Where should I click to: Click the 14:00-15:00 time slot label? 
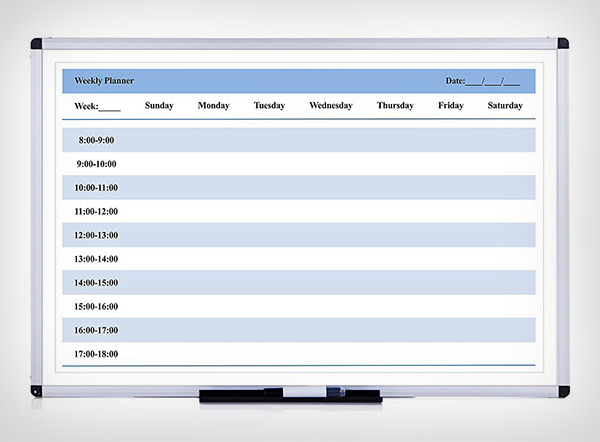click(x=96, y=283)
